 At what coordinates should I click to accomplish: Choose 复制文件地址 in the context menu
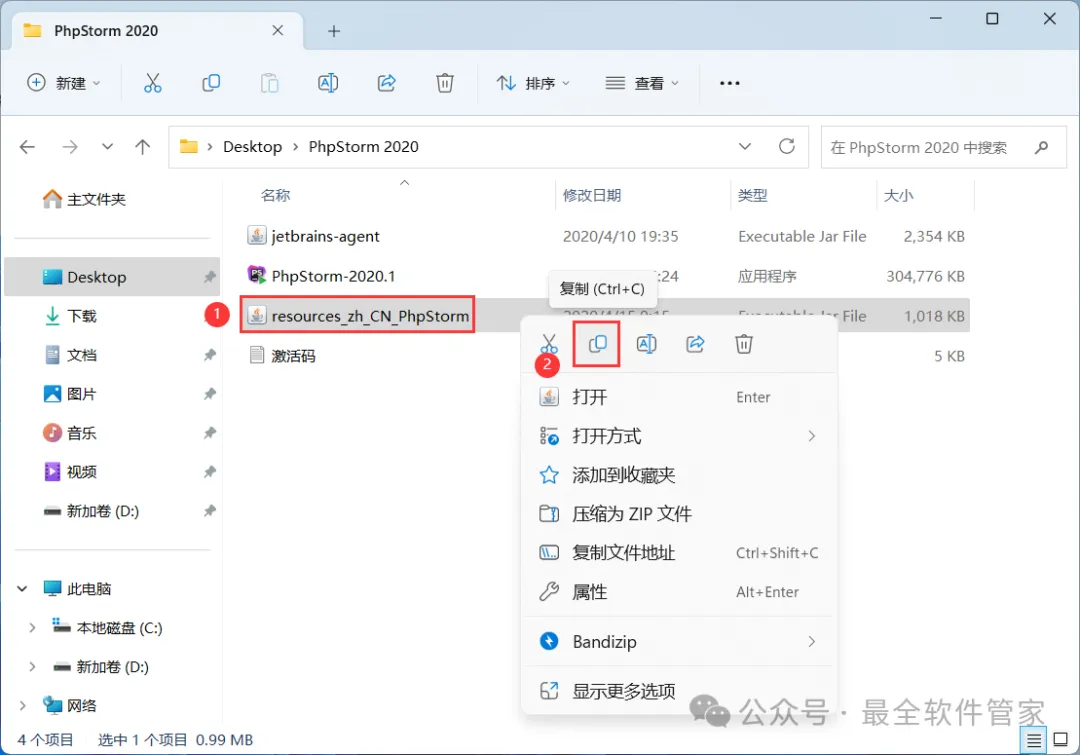[x=679, y=552]
